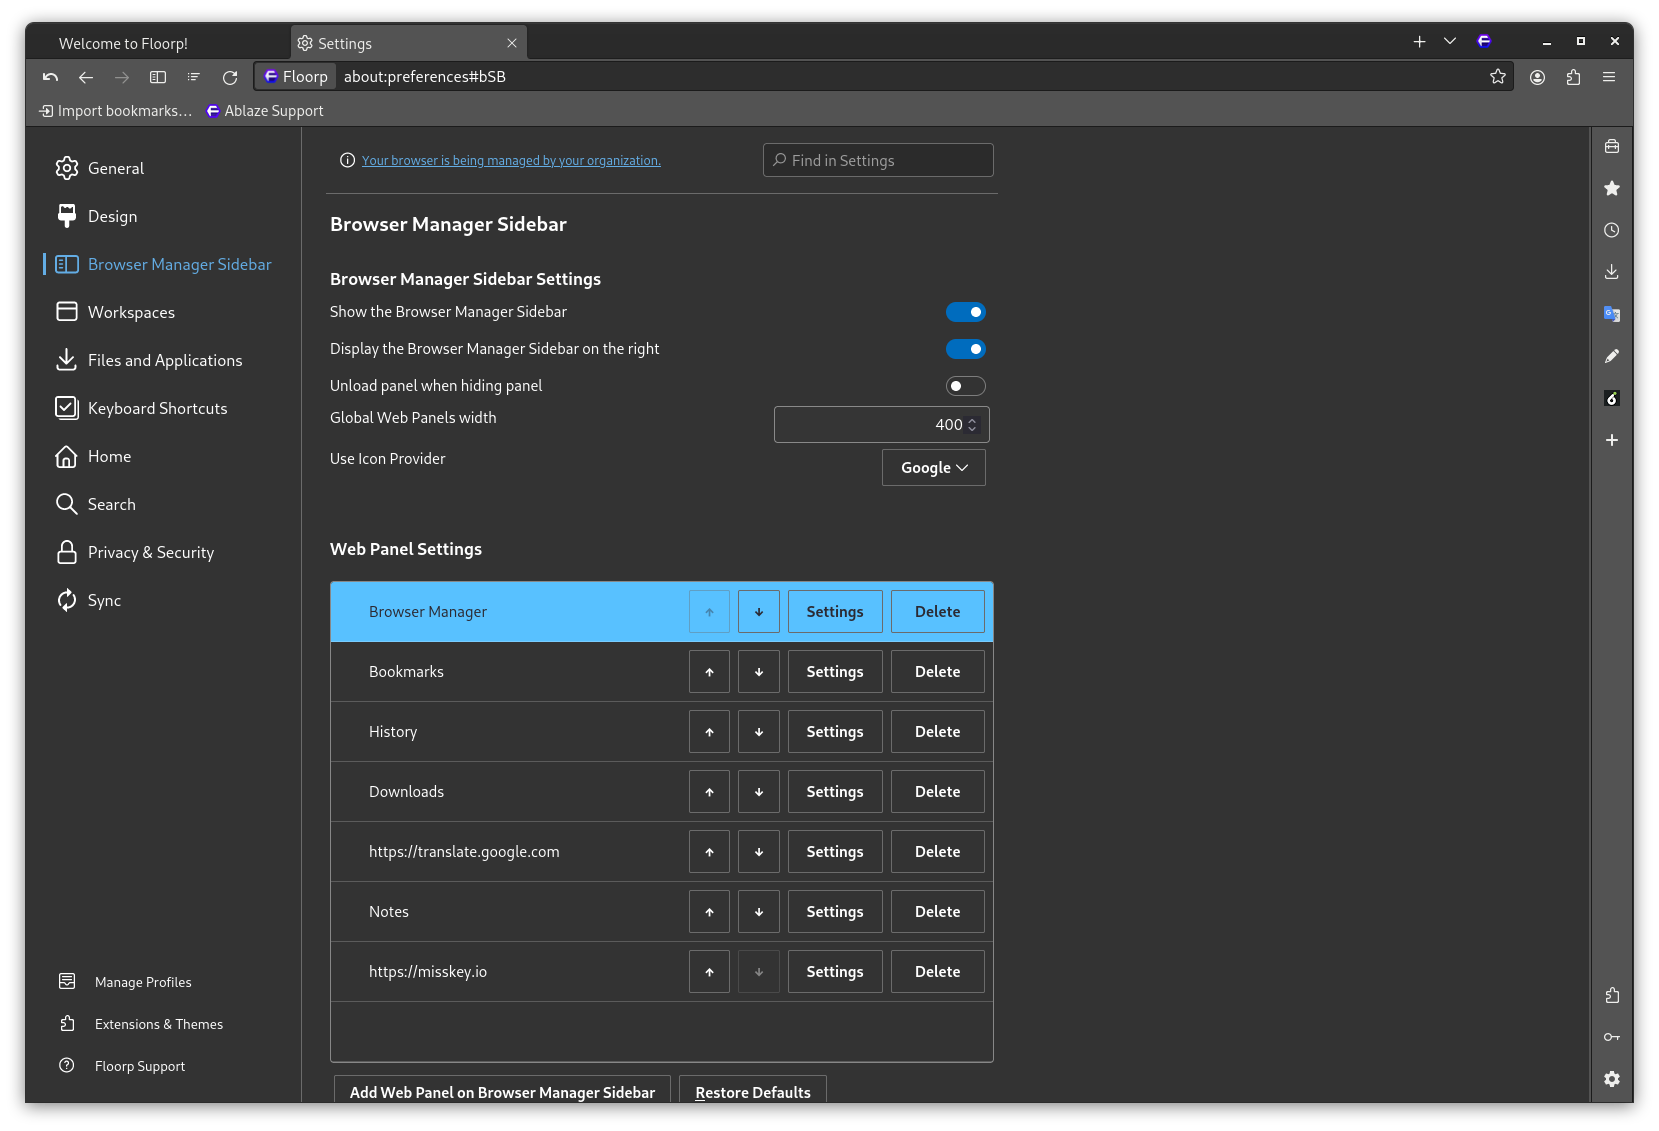Delete the https://translate.google.com web panel
The image size is (1659, 1131).
(x=936, y=851)
